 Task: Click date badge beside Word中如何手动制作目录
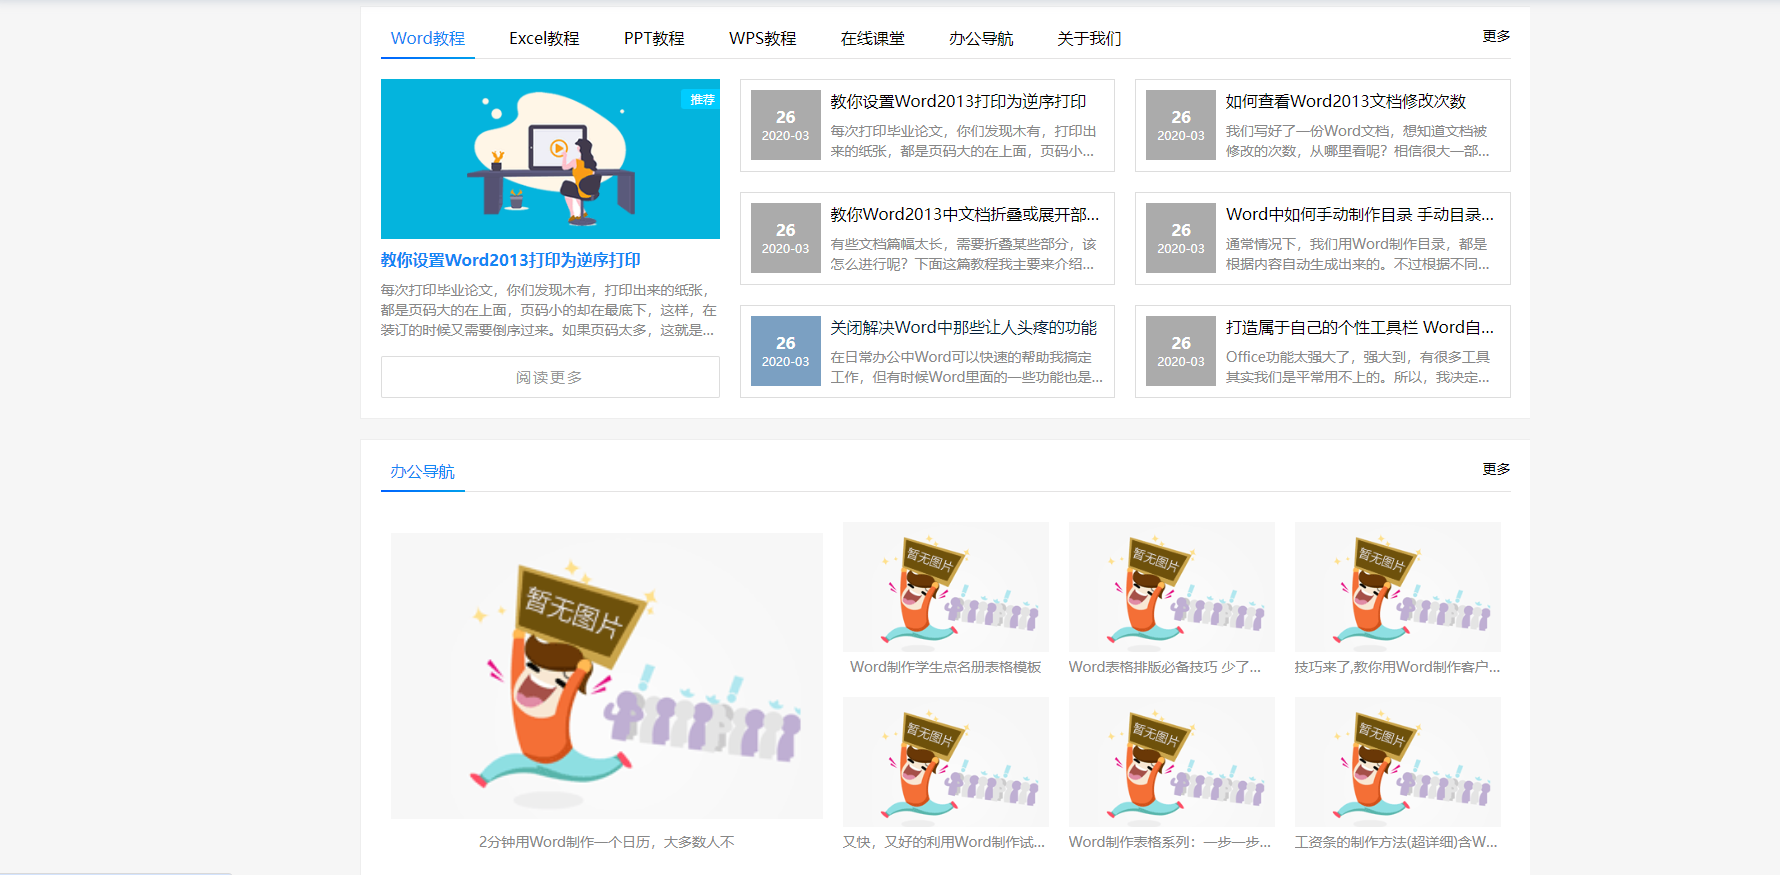click(1181, 238)
